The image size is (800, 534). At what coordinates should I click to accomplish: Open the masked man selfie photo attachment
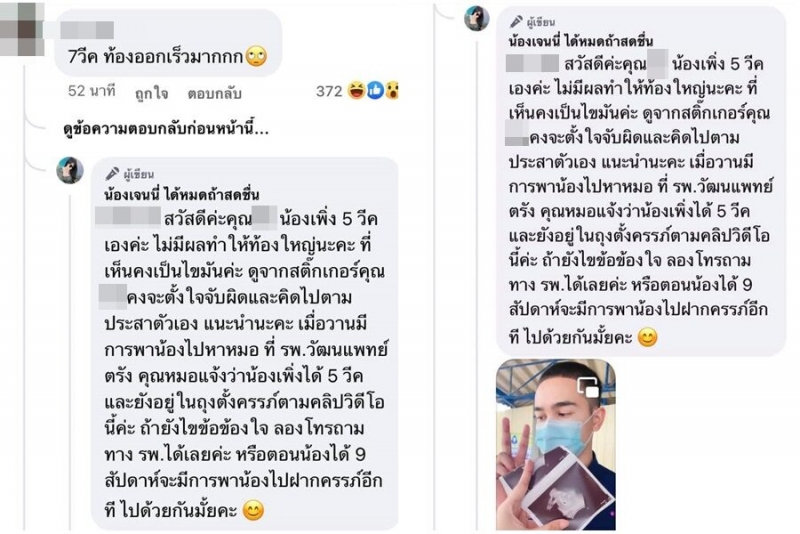point(556,444)
